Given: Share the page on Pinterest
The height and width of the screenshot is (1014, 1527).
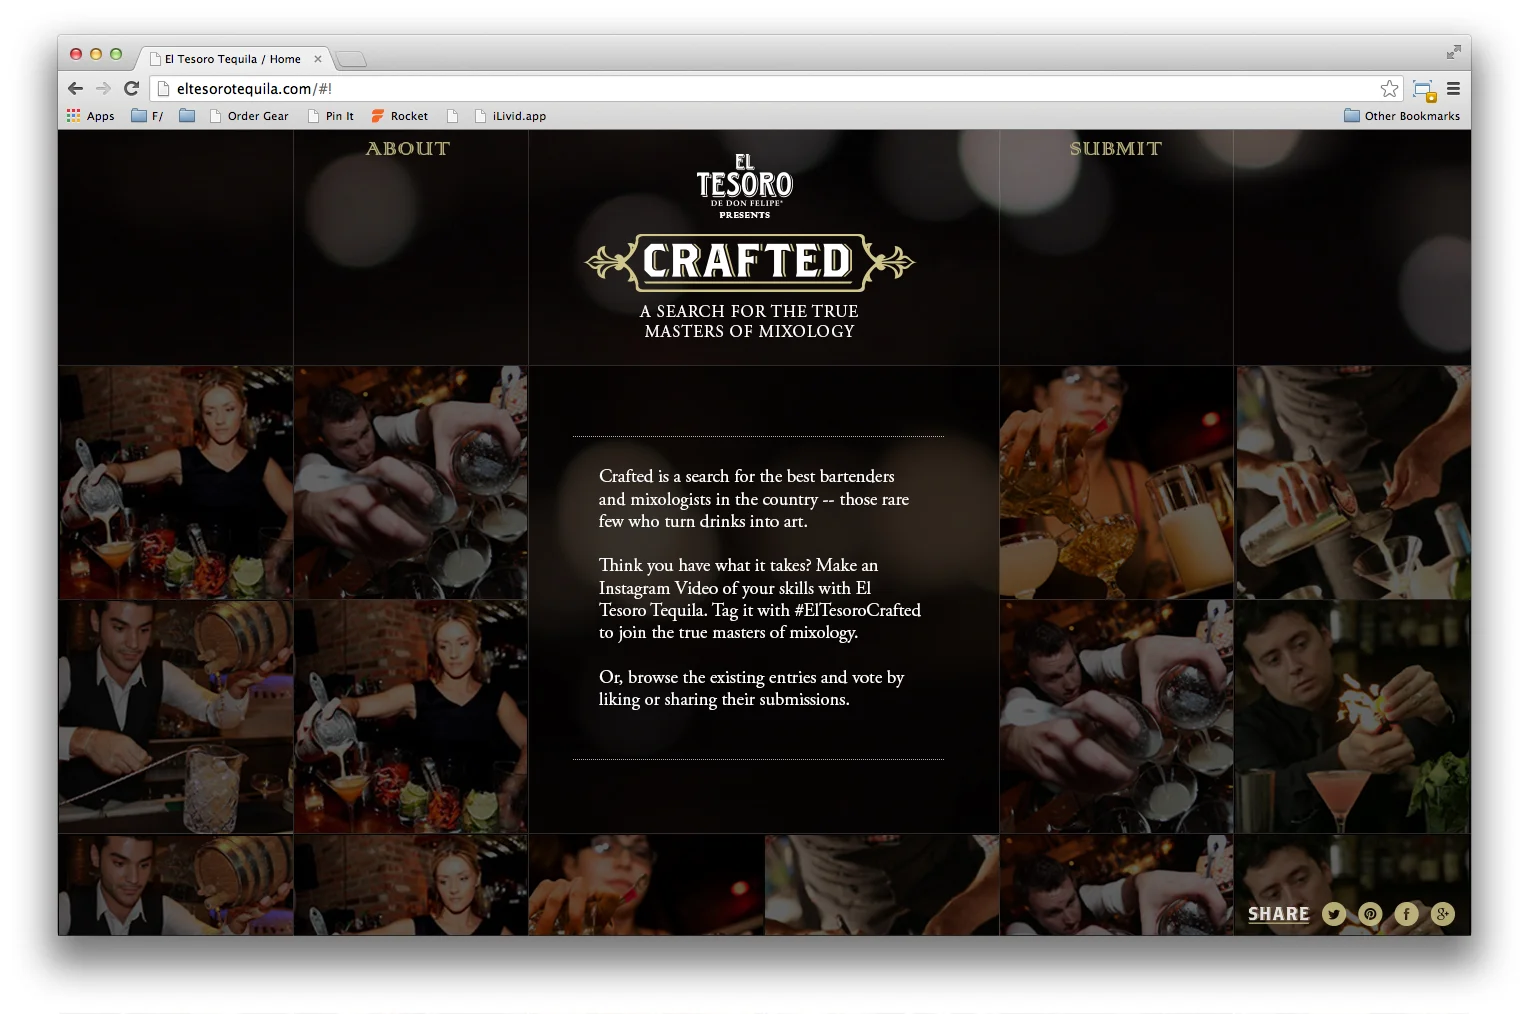Looking at the screenshot, I should [x=1370, y=914].
